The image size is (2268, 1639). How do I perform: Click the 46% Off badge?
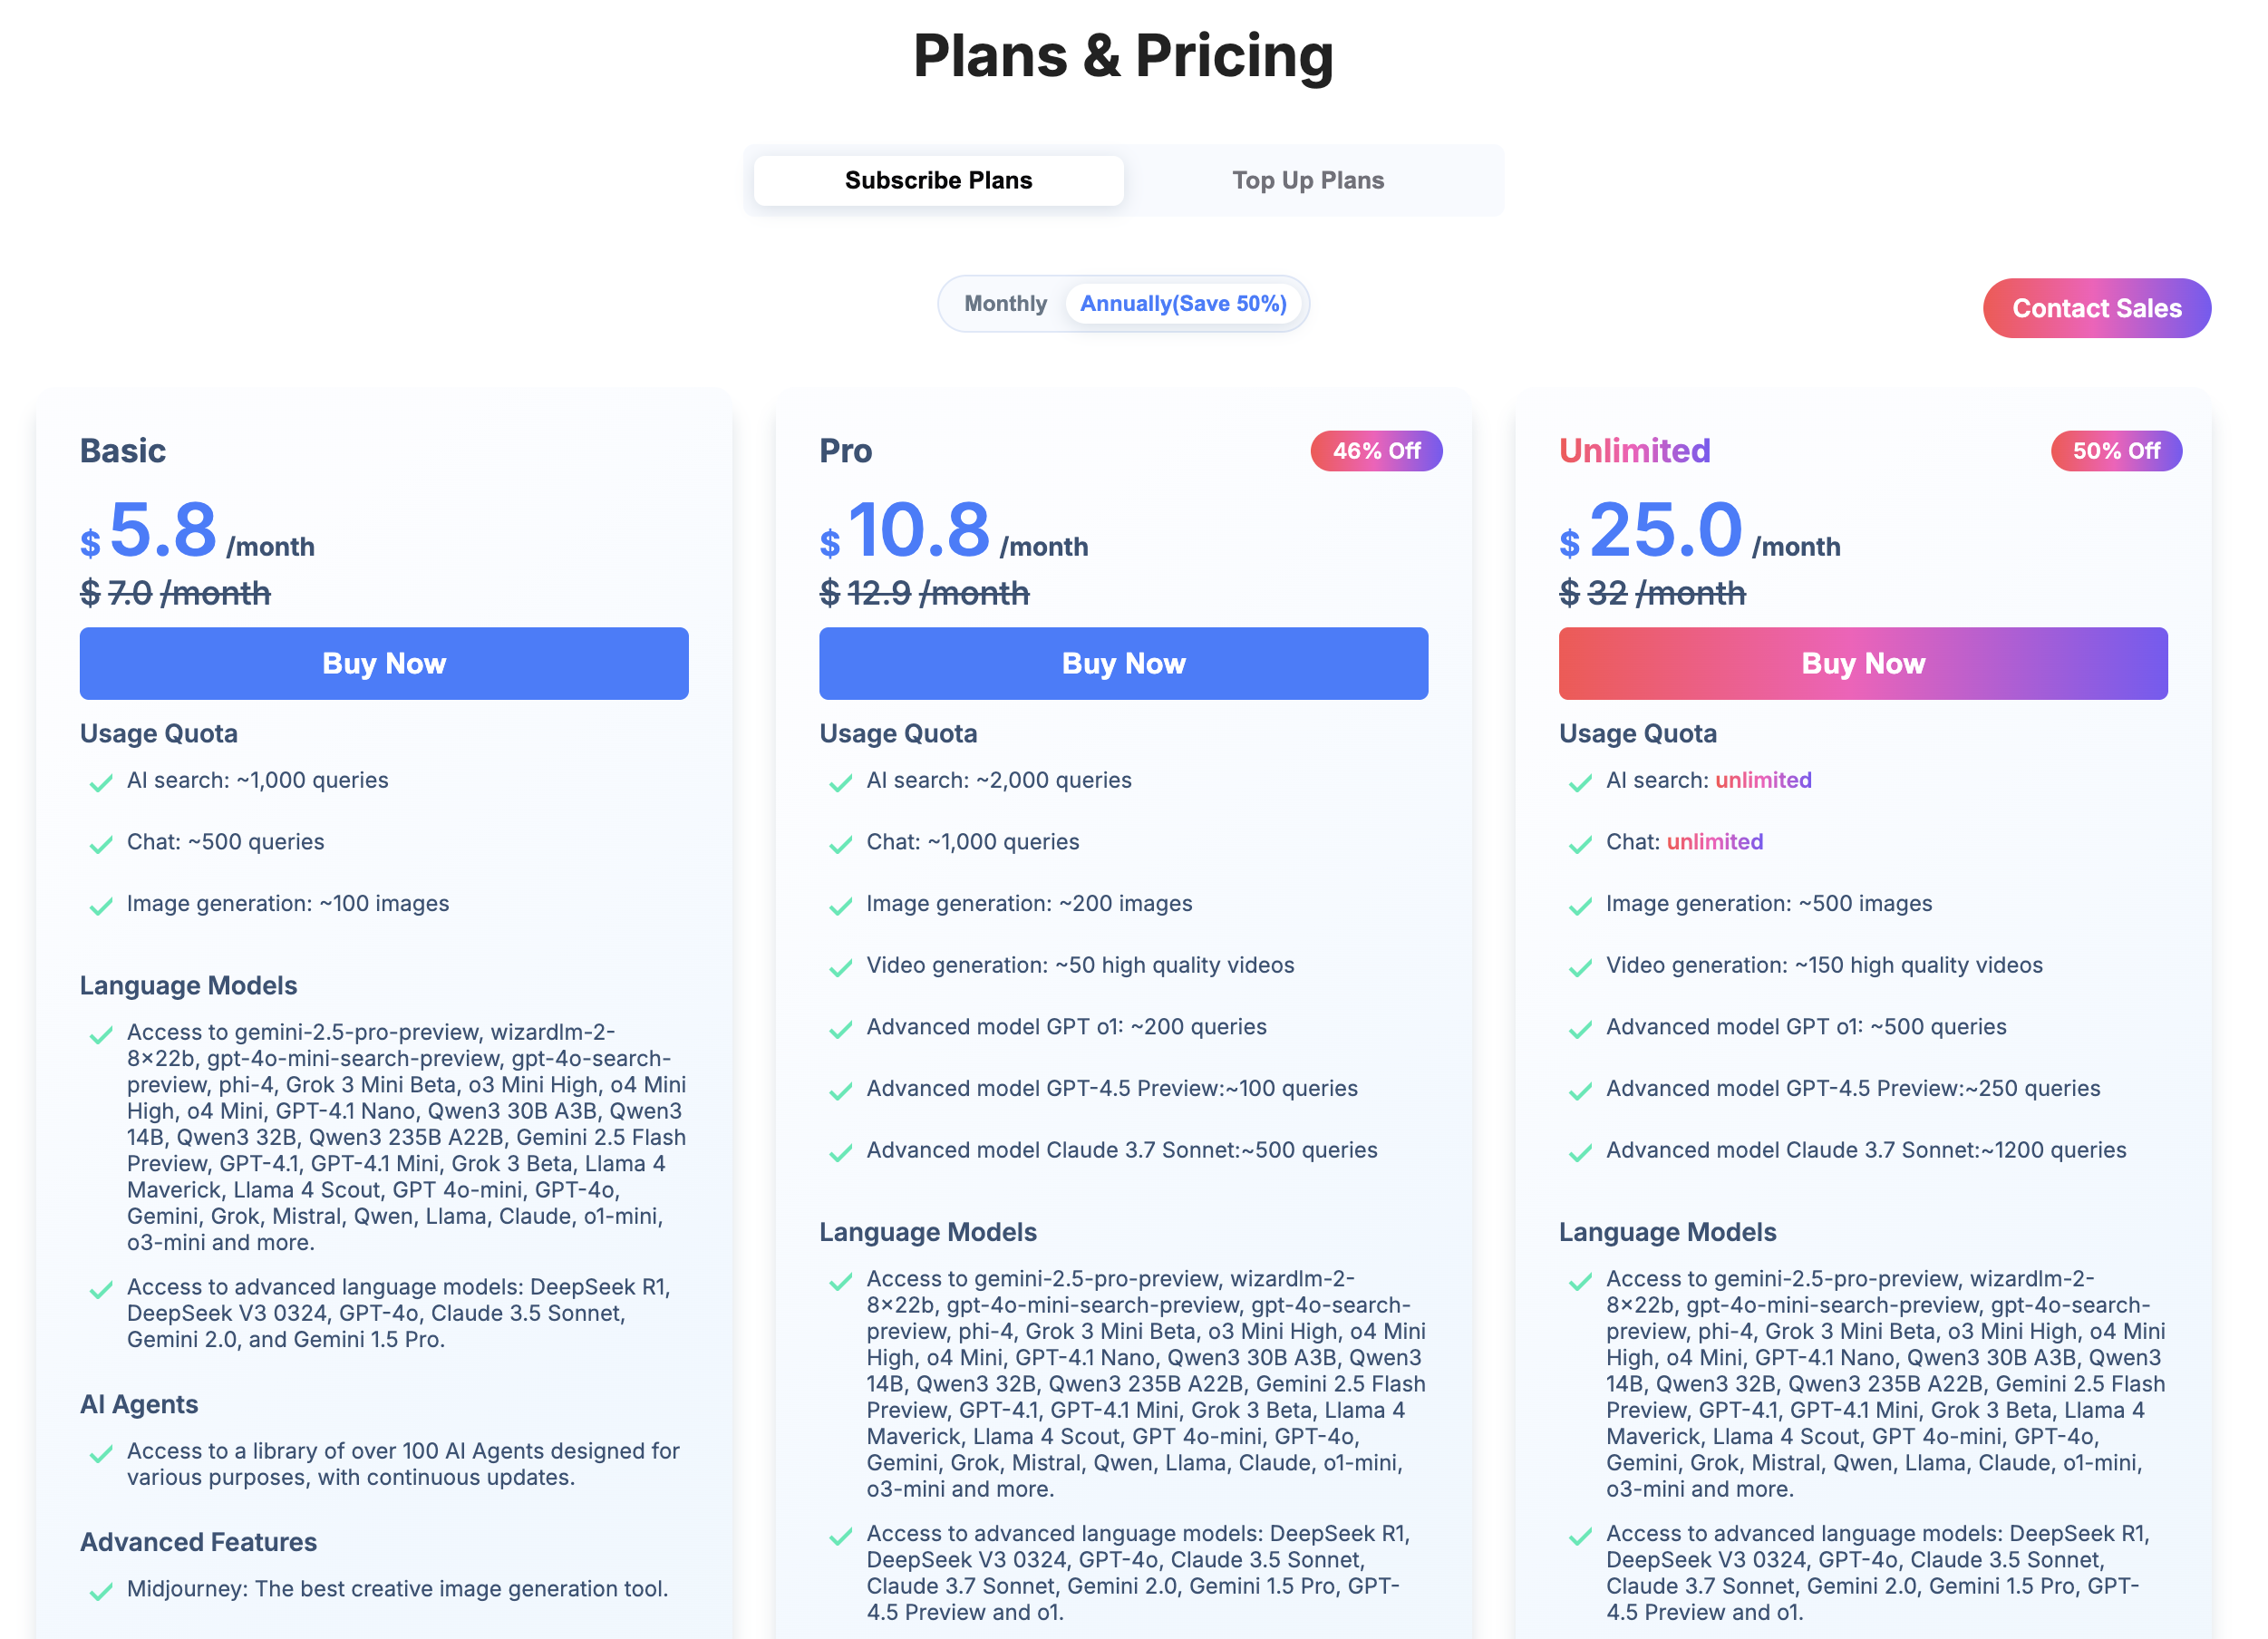(x=1376, y=451)
